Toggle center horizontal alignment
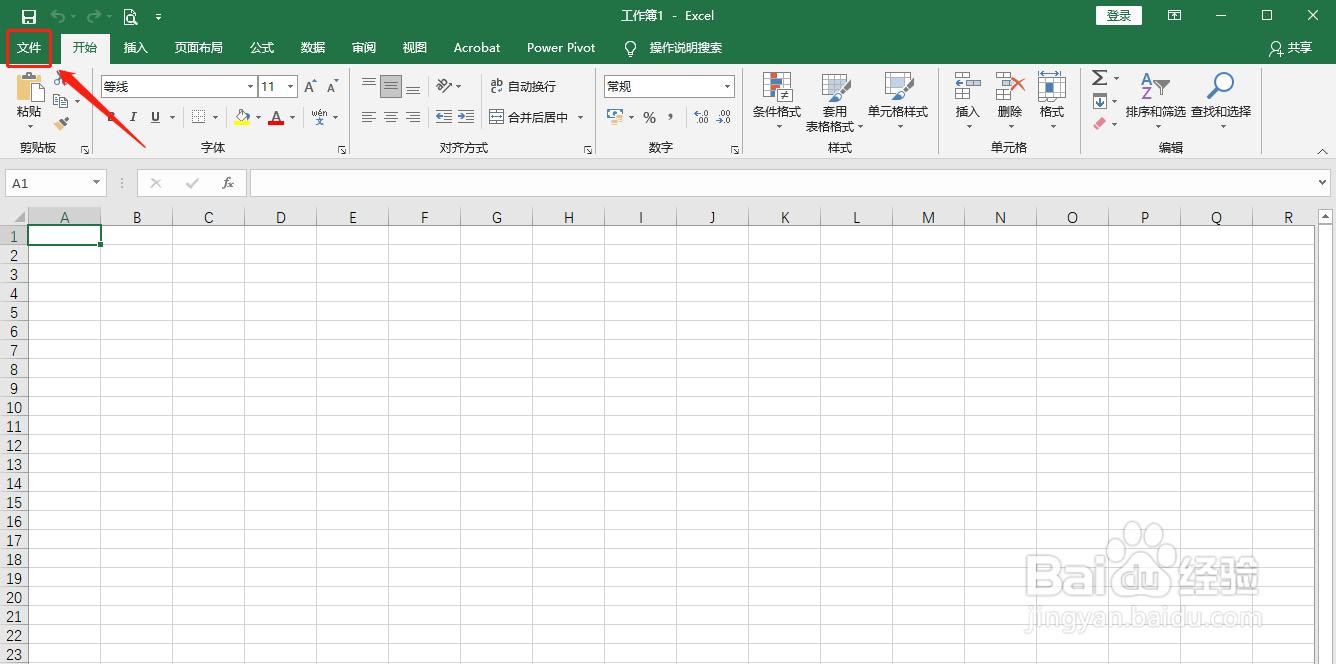 (391, 117)
